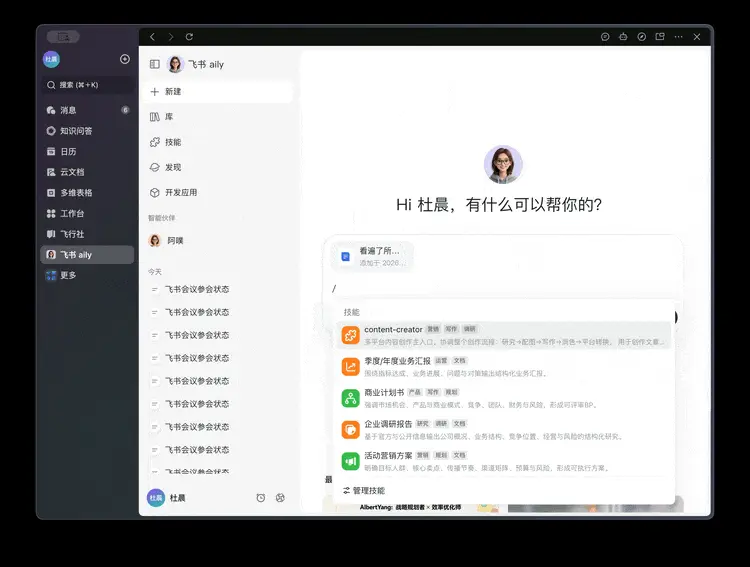Select 飞书 aily in dark sidebar

coord(87,255)
